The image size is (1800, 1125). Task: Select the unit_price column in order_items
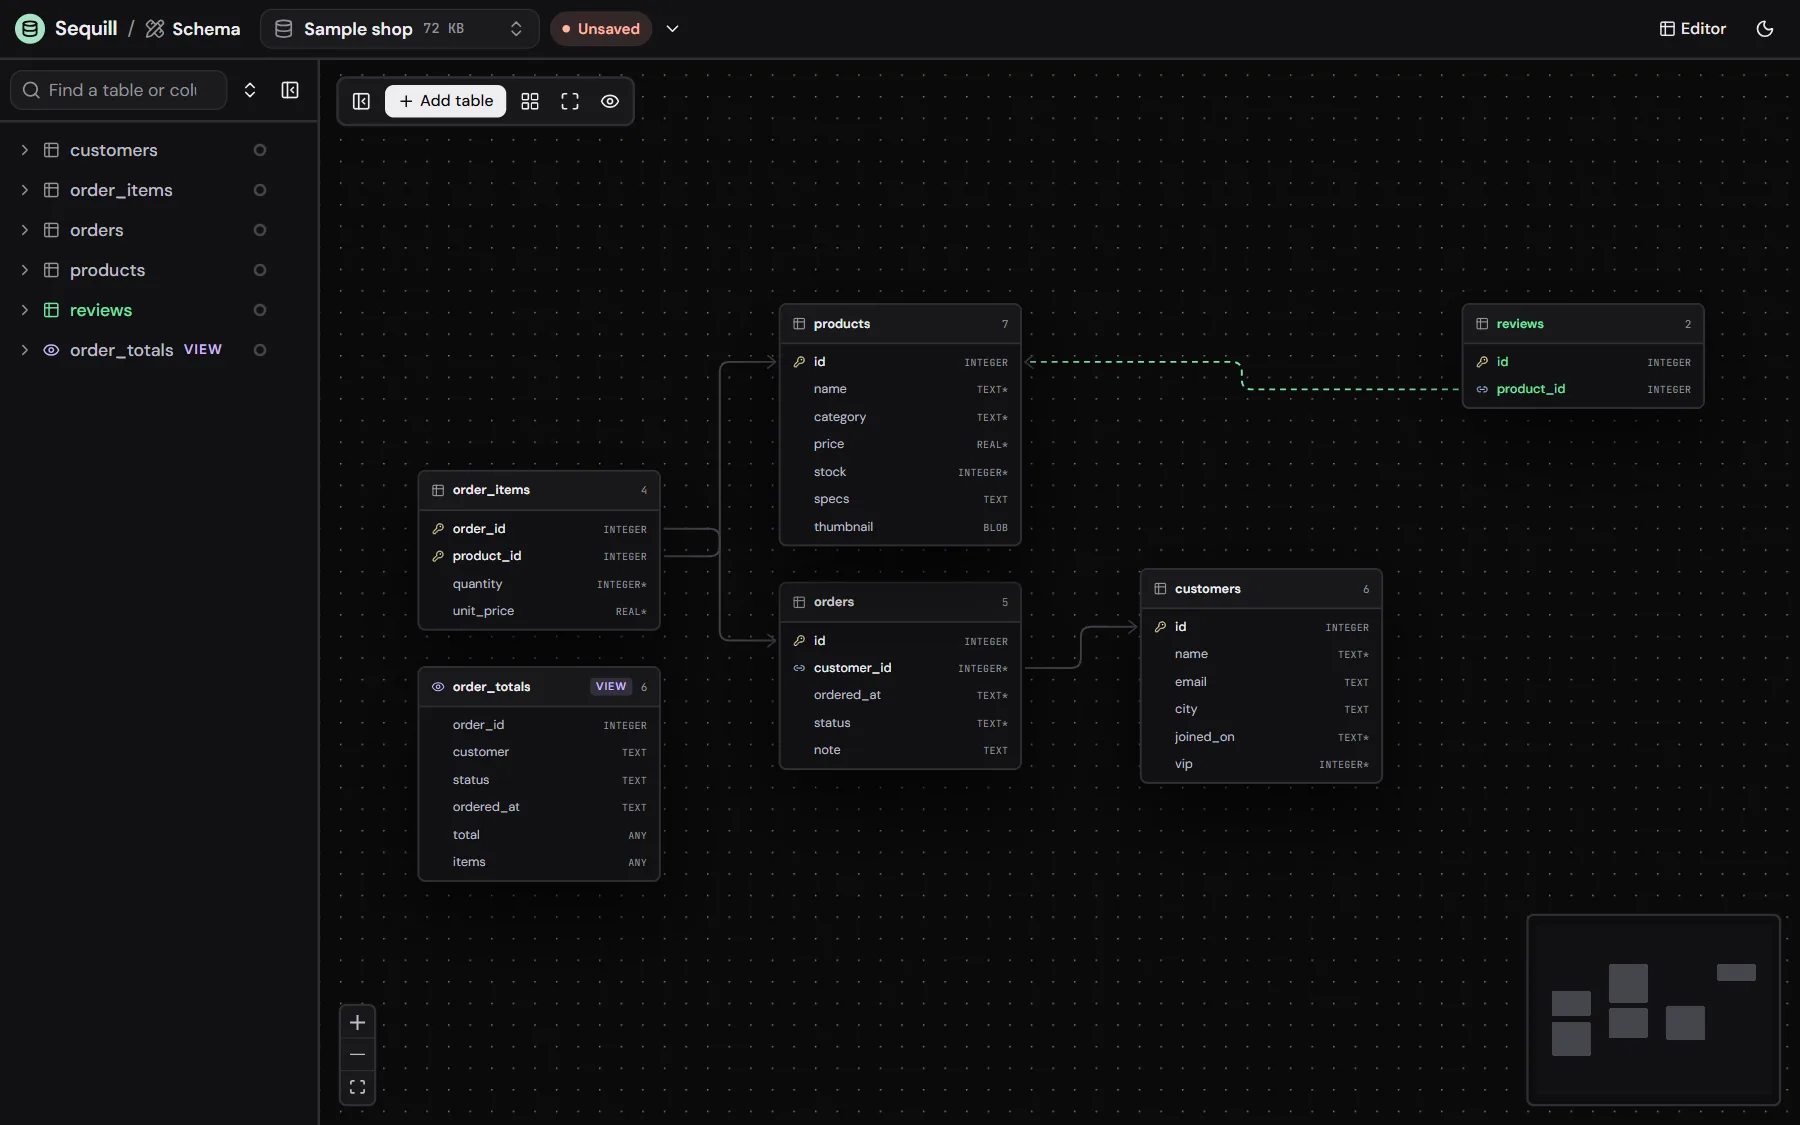(x=539, y=611)
